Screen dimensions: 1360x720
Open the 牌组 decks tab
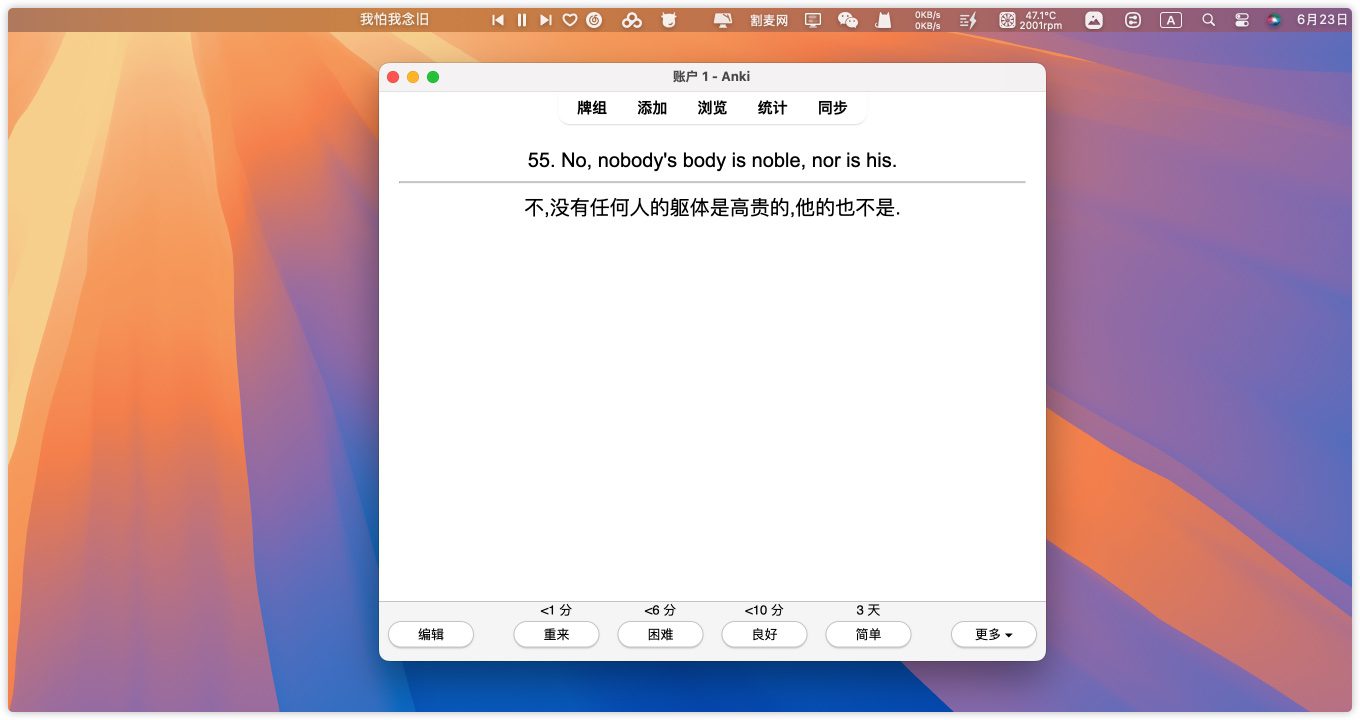(x=592, y=108)
